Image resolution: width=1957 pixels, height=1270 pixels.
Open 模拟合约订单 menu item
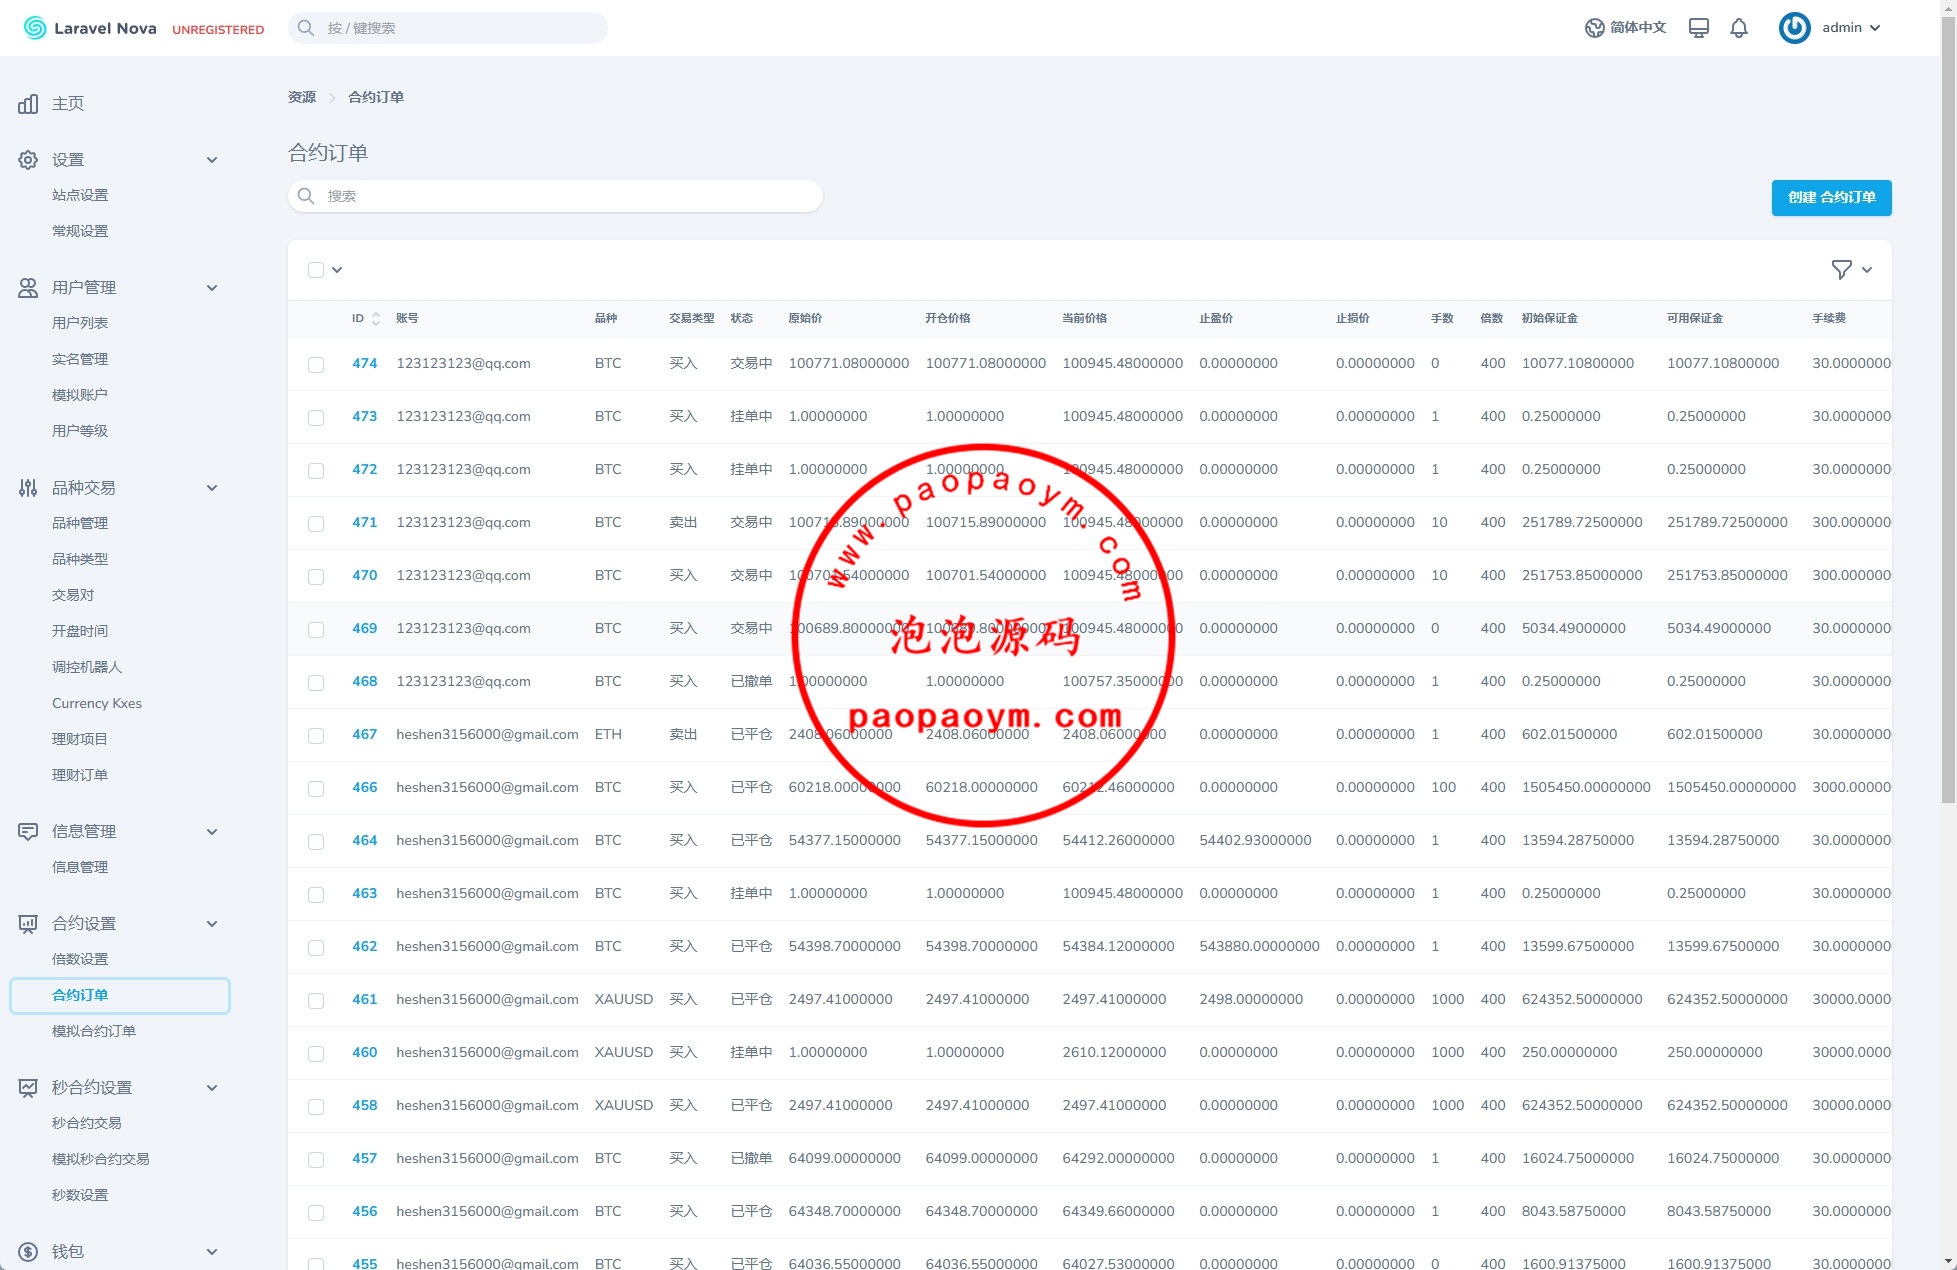tap(94, 1032)
